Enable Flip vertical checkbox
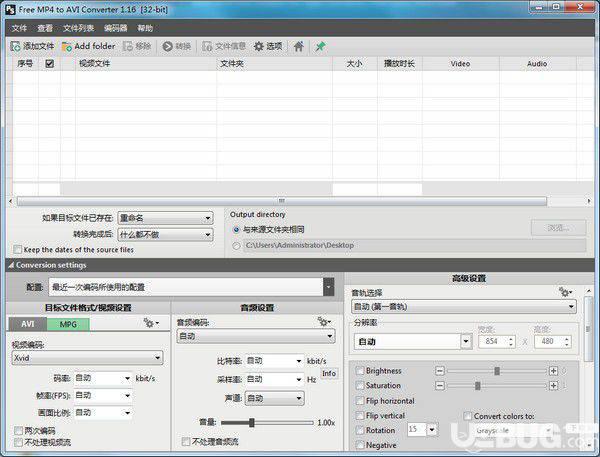 360,416
